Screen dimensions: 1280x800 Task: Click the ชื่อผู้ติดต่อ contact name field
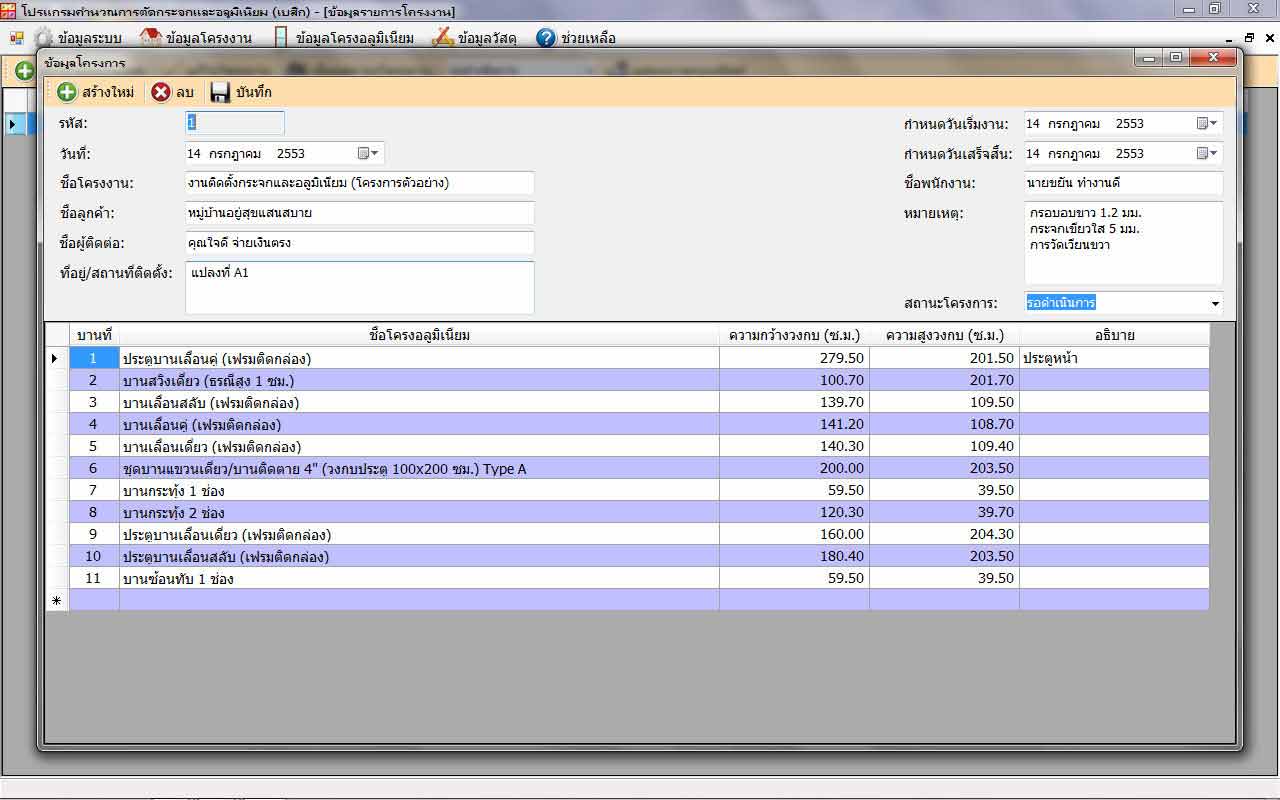pyautogui.click(x=360, y=243)
